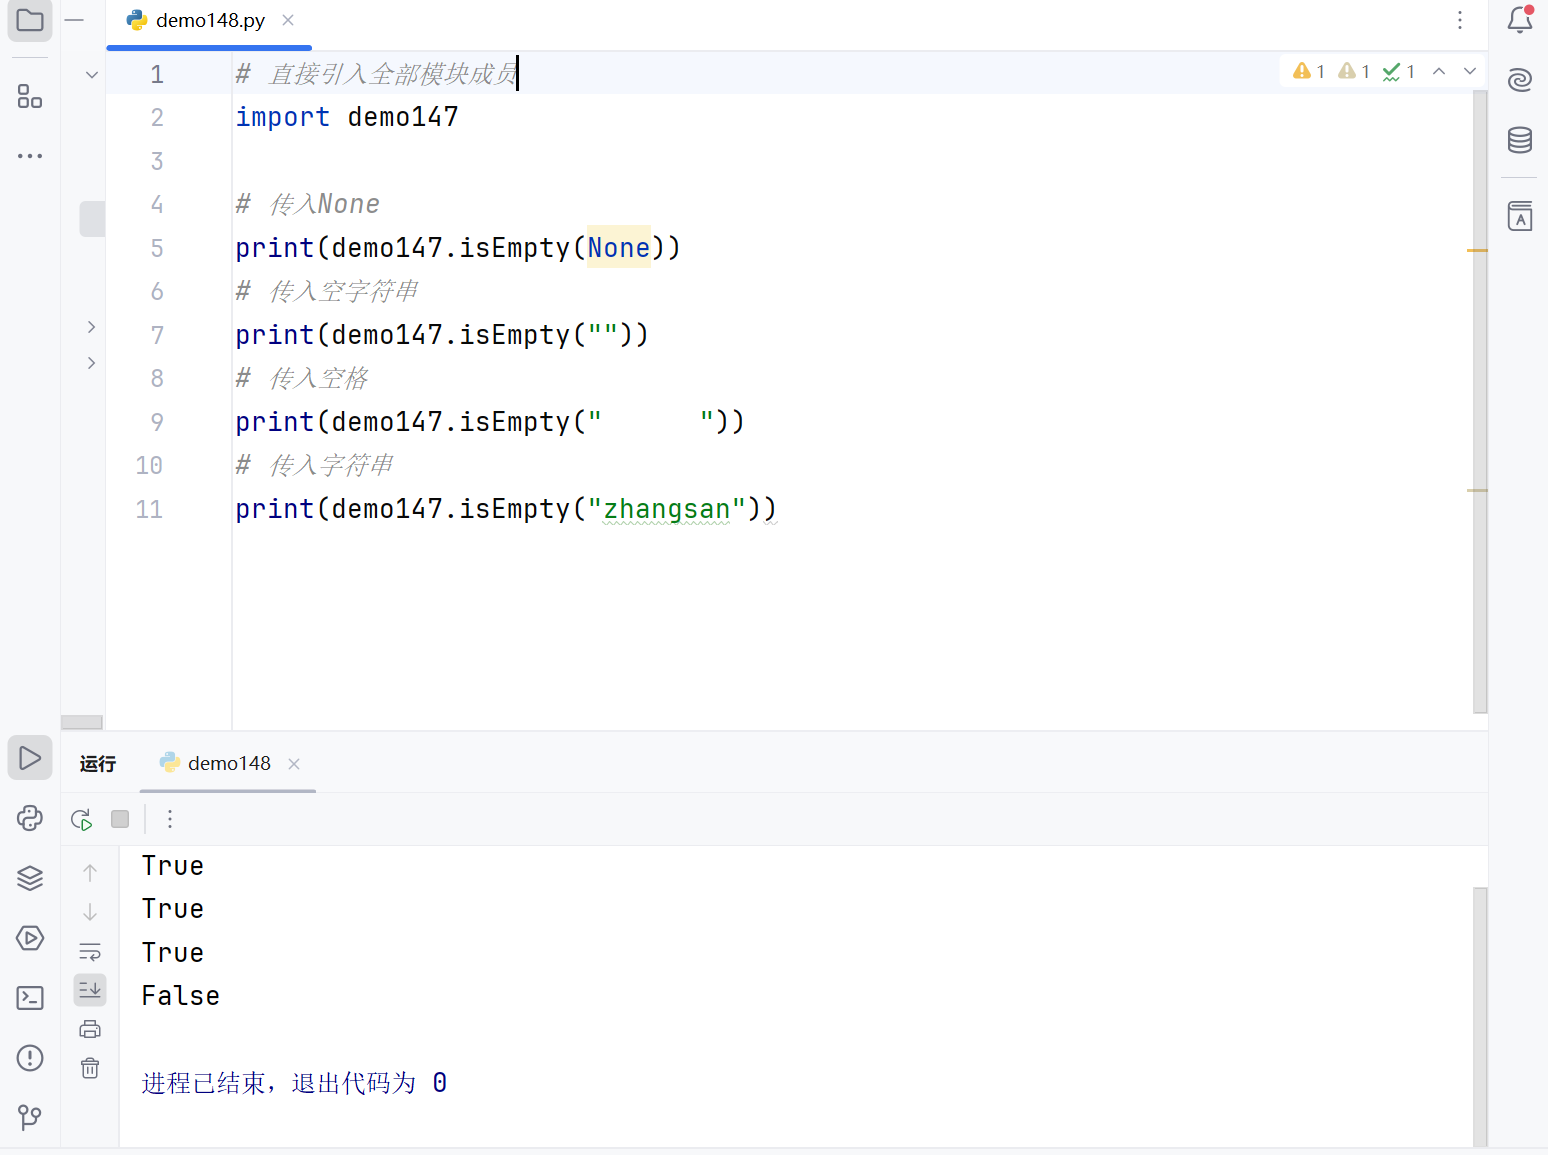Image resolution: width=1548 pixels, height=1155 pixels.
Task: Go to the next highlighted problem
Action: pyautogui.click(x=1470, y=71)
